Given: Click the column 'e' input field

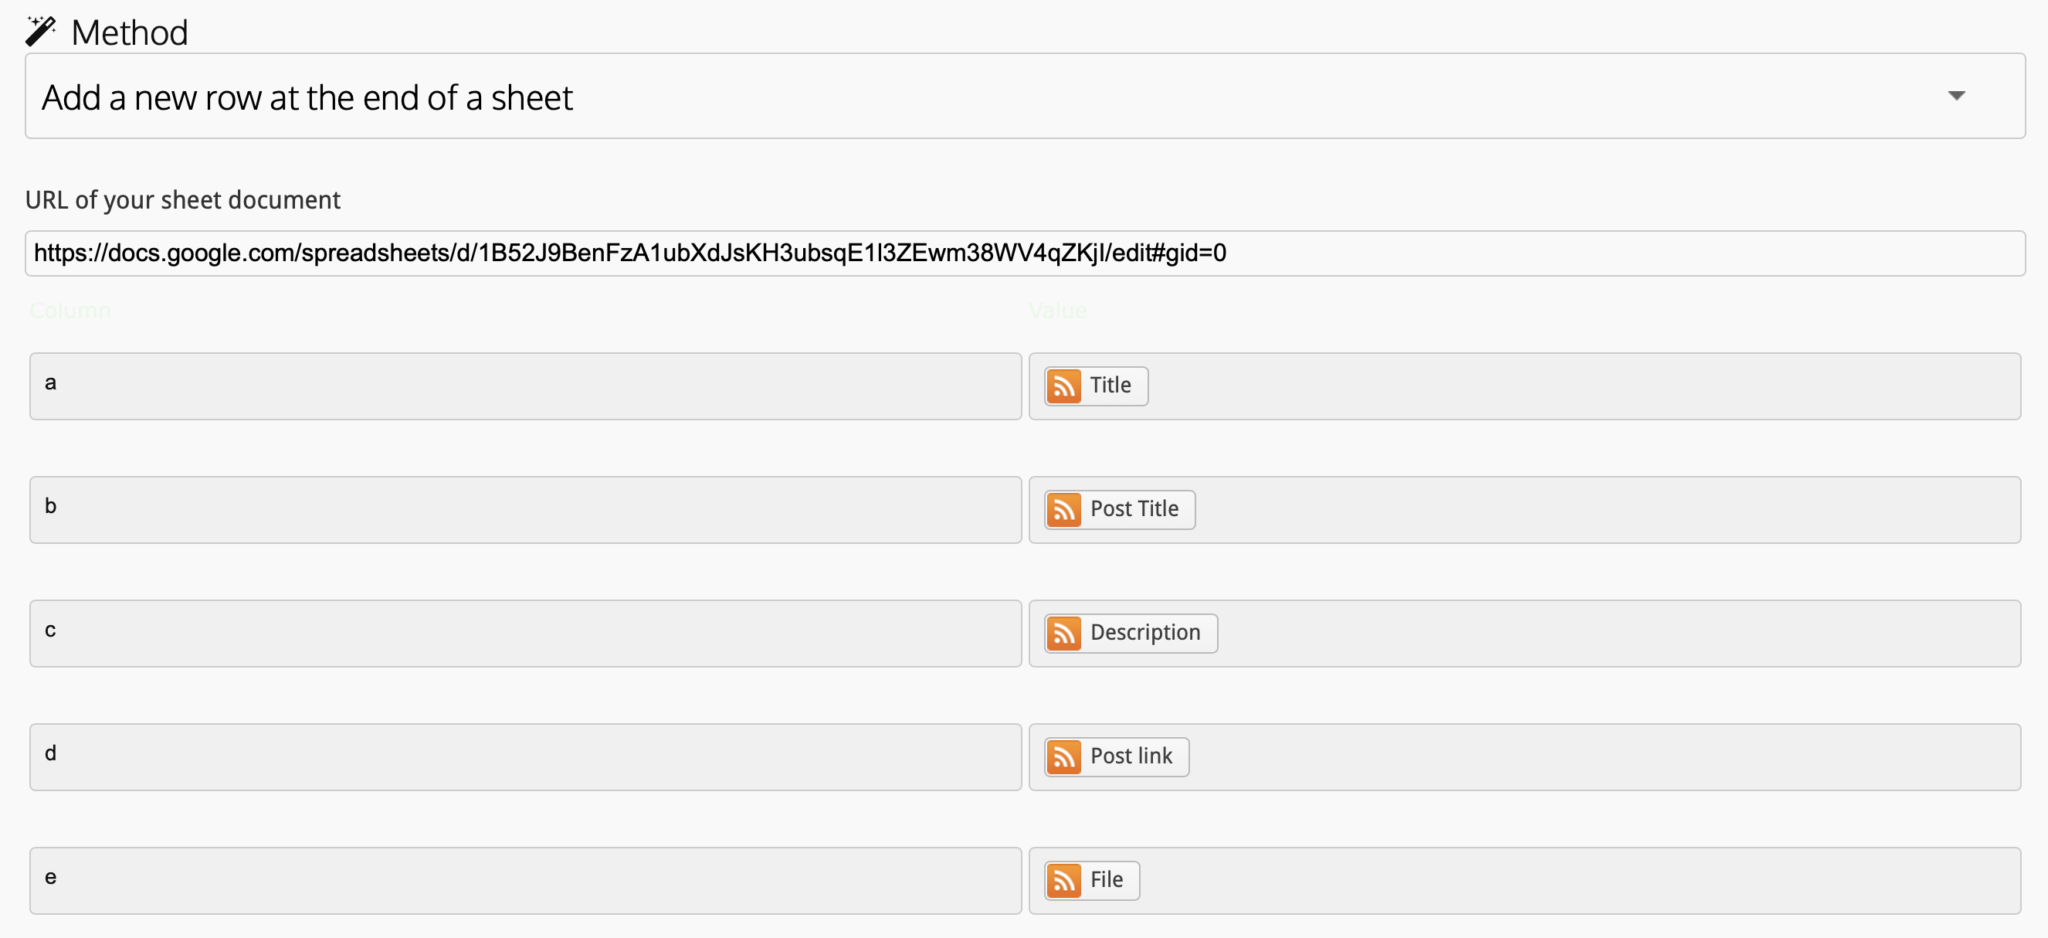Looking at the screenshot, I should coord(525,881).
